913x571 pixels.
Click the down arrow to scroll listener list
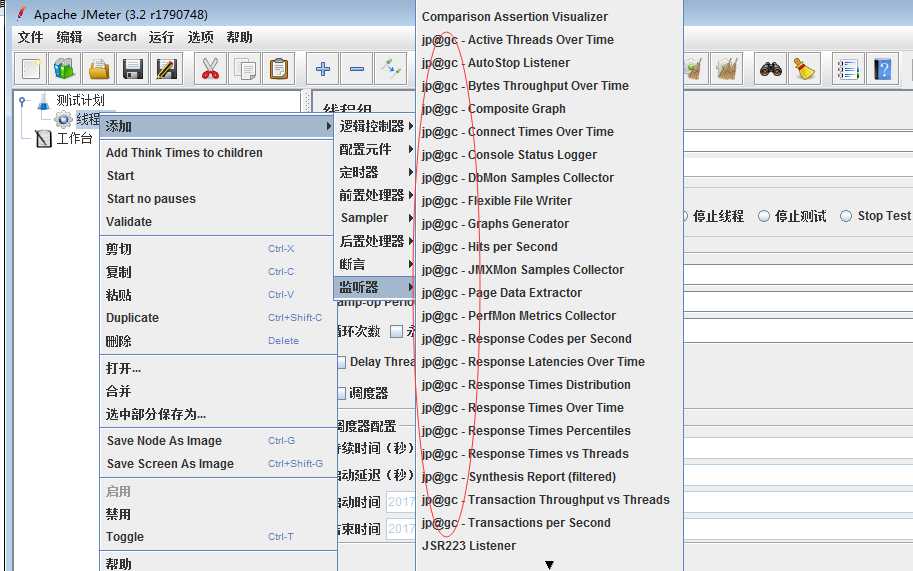549,565
